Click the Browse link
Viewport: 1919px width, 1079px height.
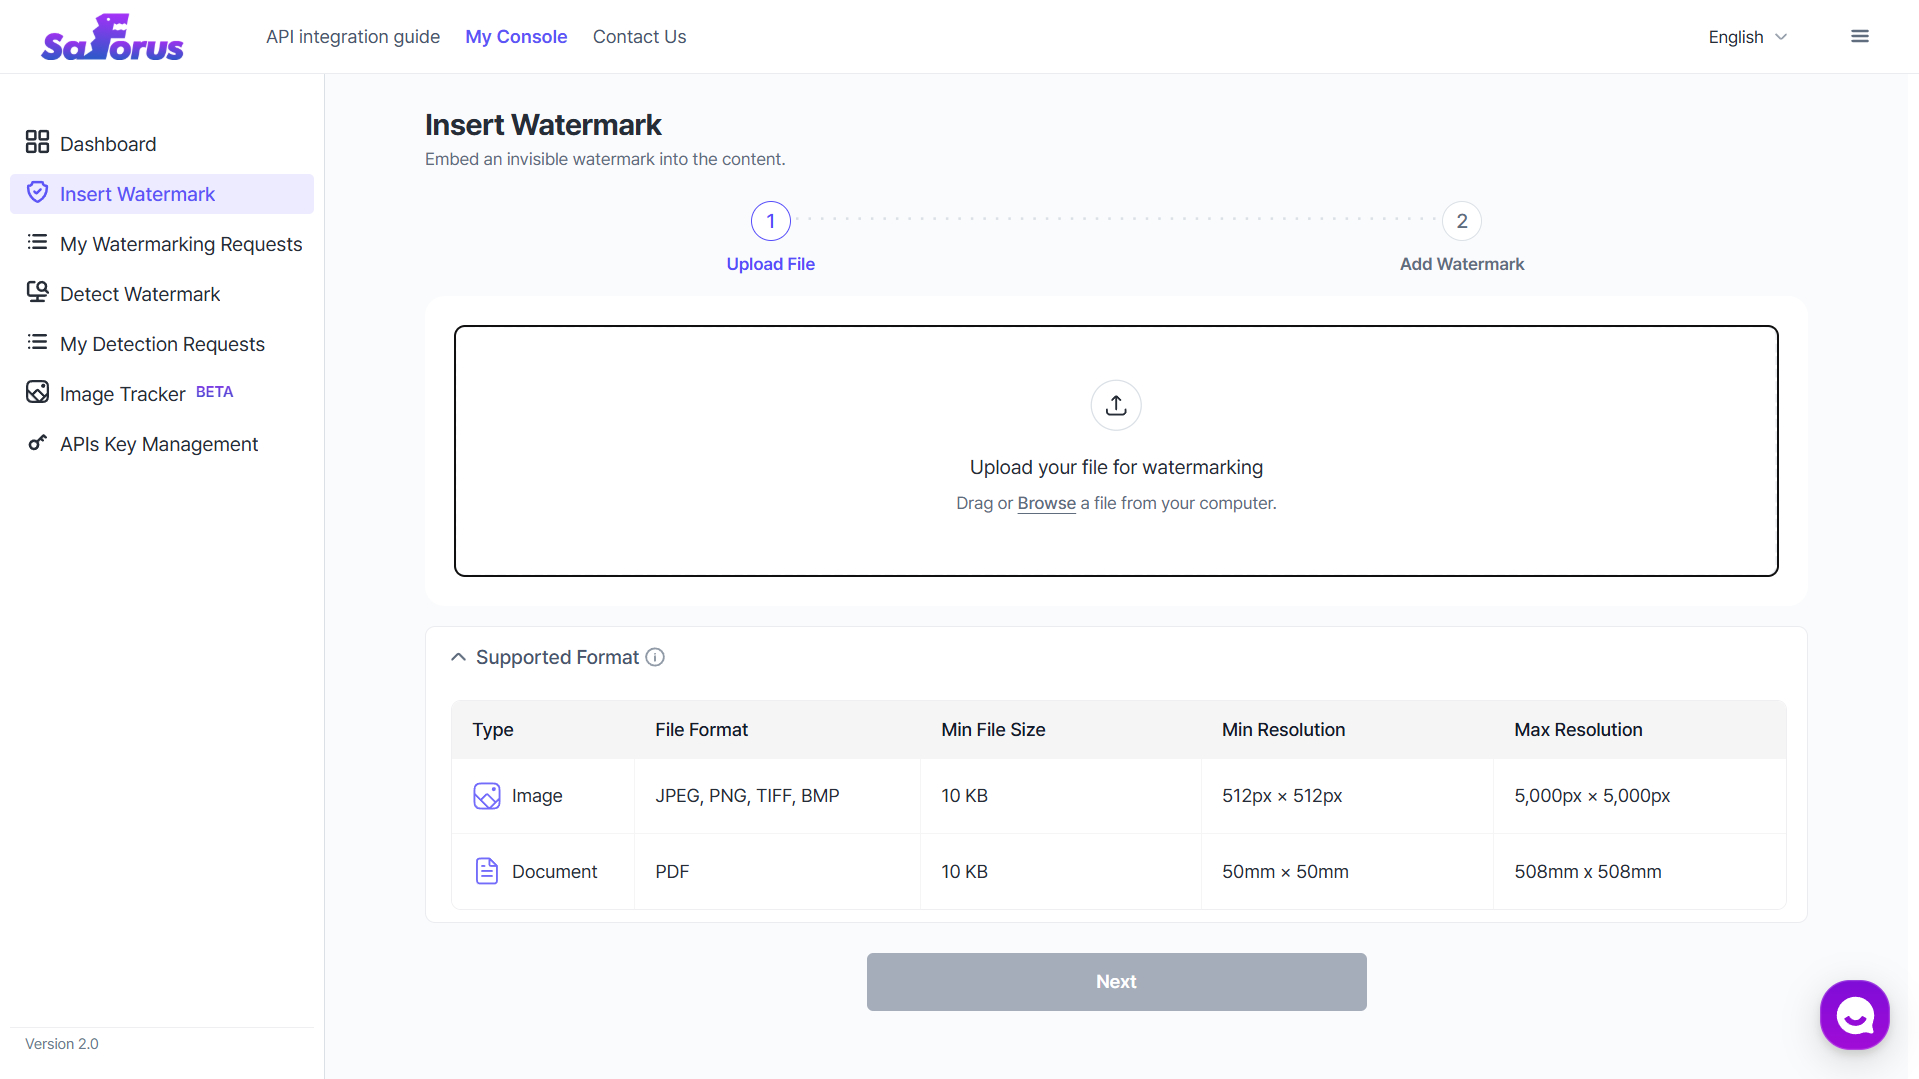[1046, 503]
